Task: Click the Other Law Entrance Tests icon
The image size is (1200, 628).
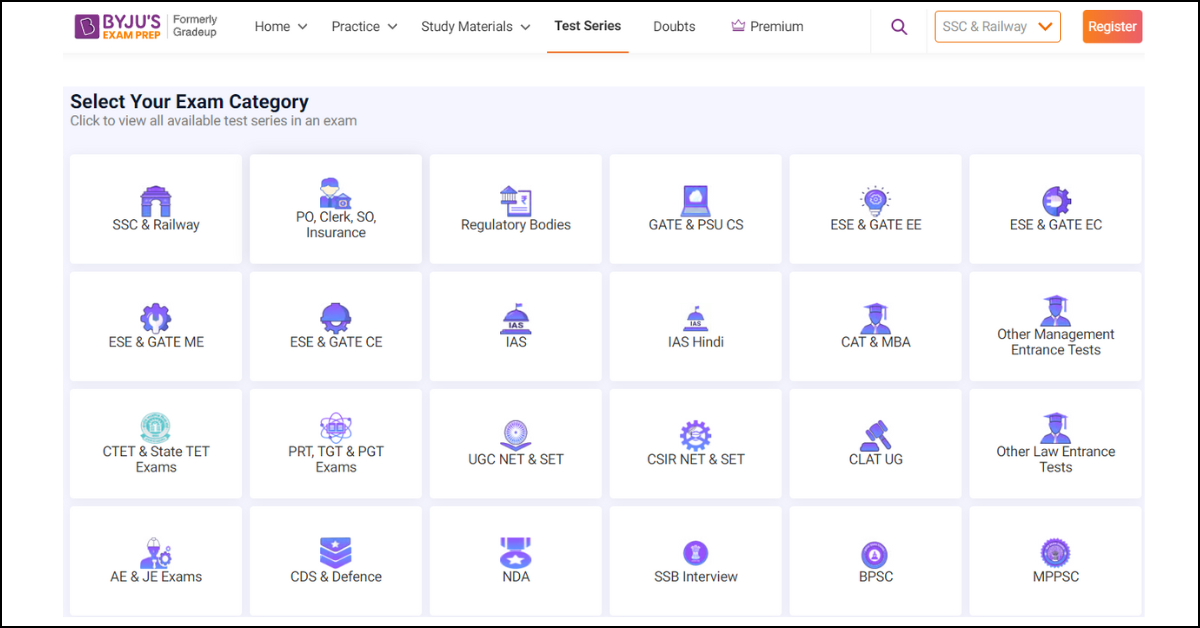Action: (1055, 427)
